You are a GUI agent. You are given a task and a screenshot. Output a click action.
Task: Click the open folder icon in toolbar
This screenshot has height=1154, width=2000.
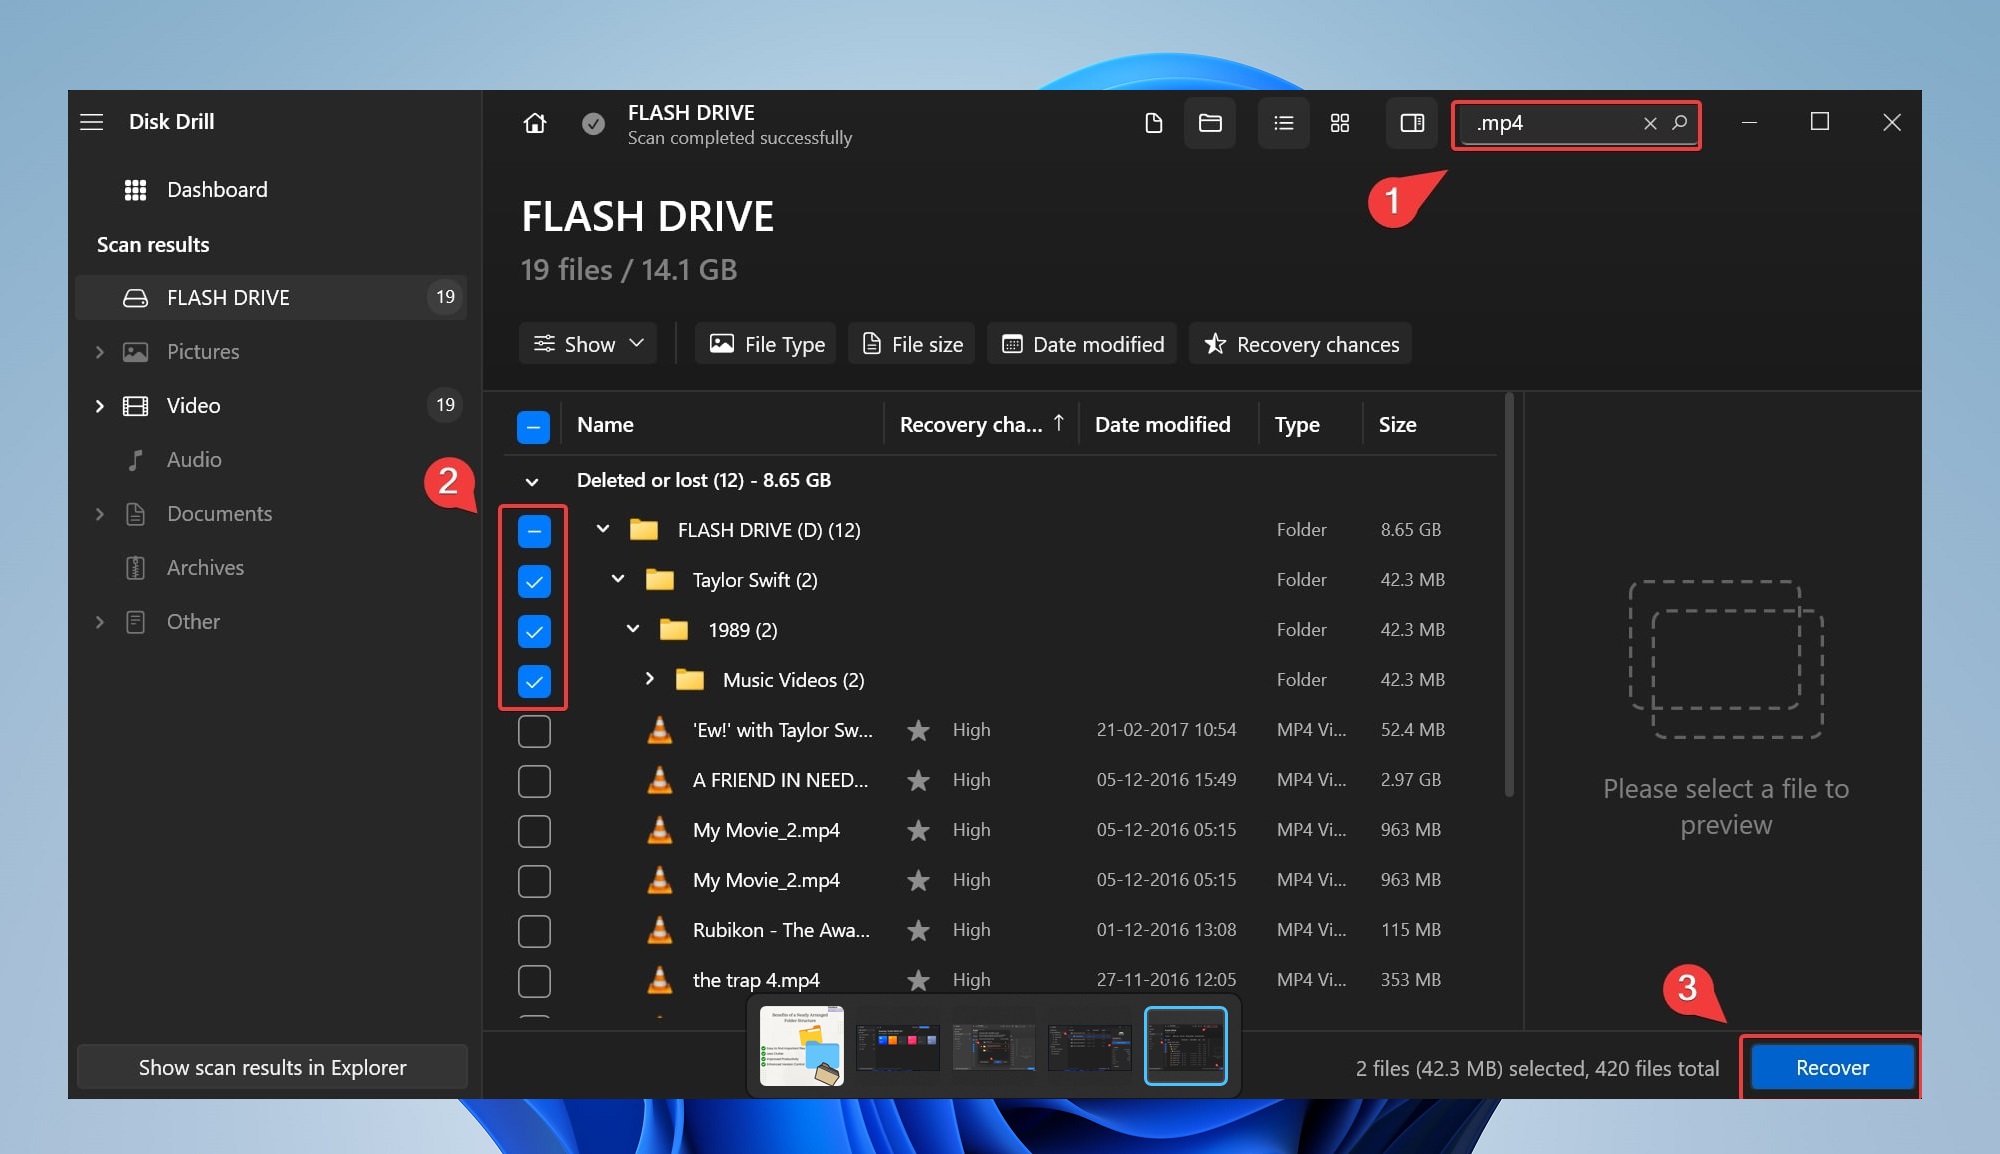pyautogui.click(x=1210, y=122)
